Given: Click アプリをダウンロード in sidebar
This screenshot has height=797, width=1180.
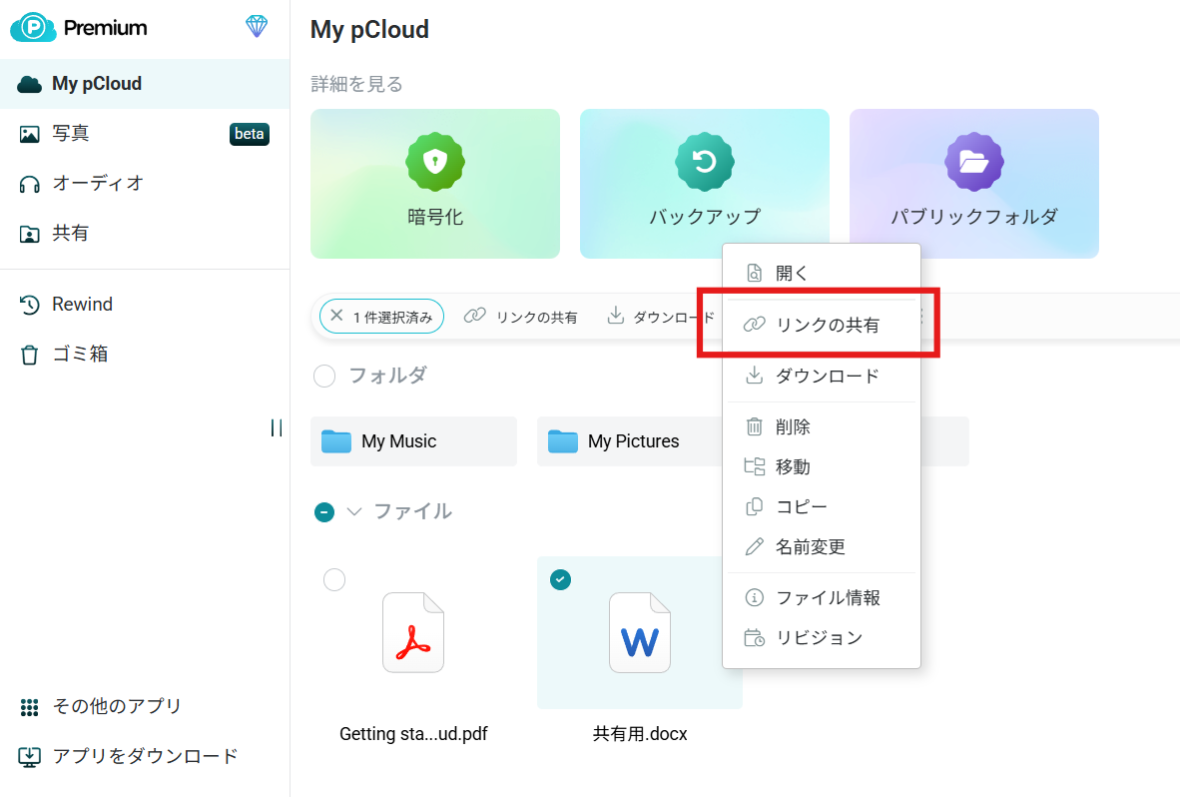Looking at the screenshot, I should (x=145, y=756).
